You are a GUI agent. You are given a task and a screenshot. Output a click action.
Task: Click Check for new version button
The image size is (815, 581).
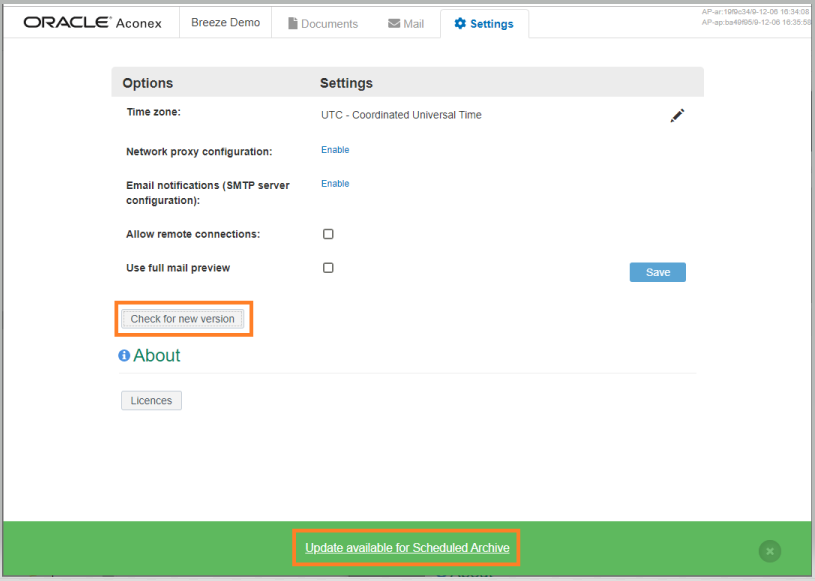[x=182, y=319]
